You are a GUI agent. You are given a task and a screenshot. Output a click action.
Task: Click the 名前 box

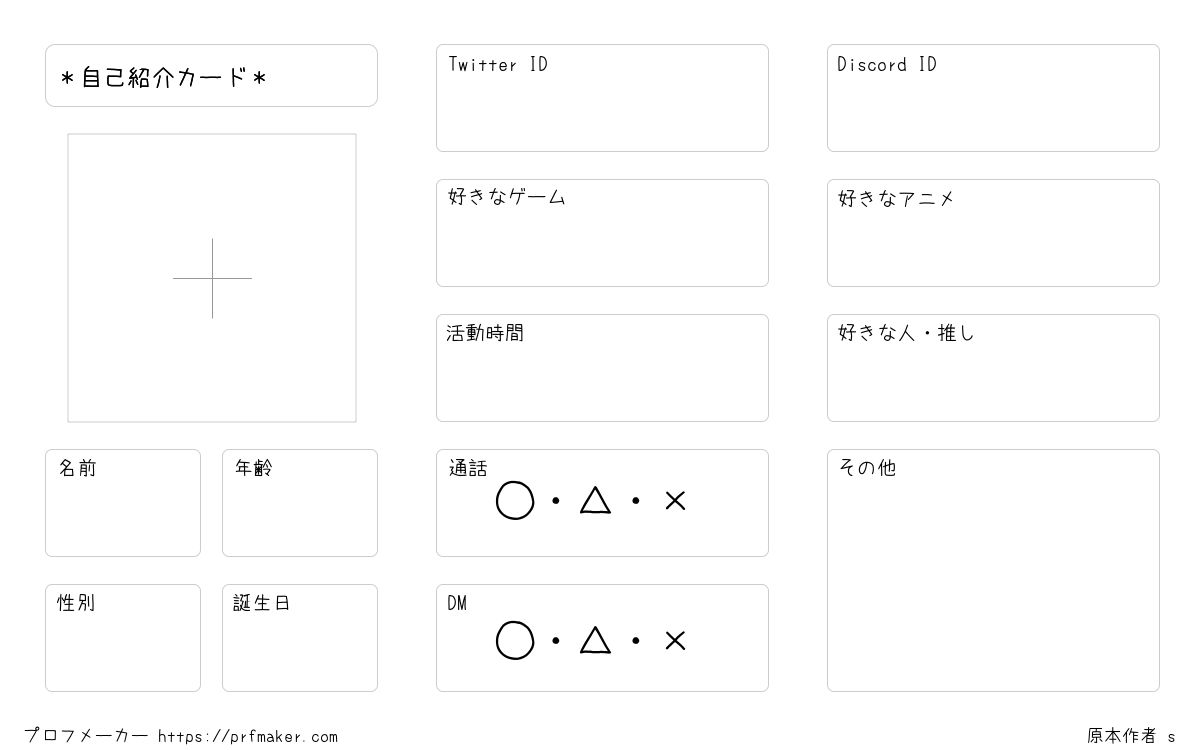coord(123,503)
